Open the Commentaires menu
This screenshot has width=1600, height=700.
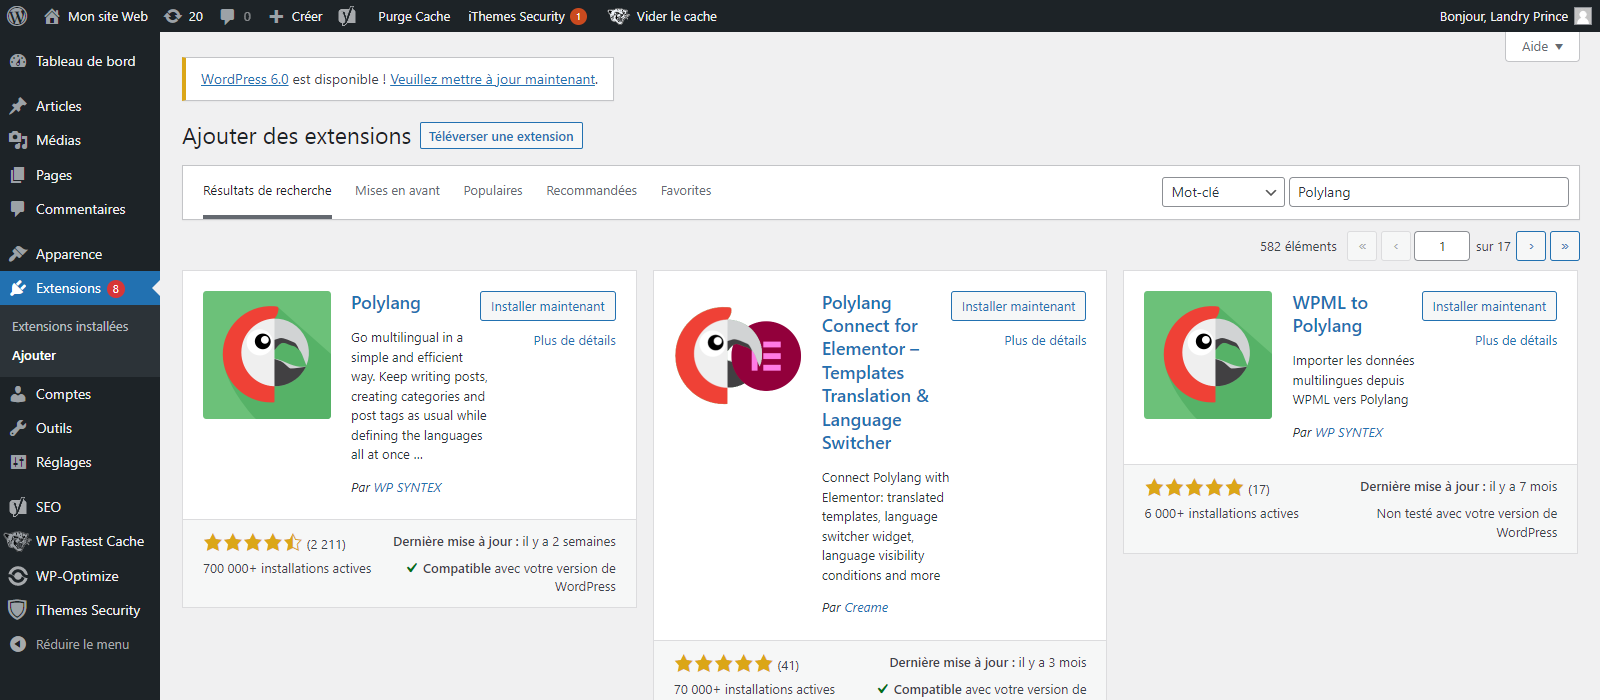click(80, 209)
